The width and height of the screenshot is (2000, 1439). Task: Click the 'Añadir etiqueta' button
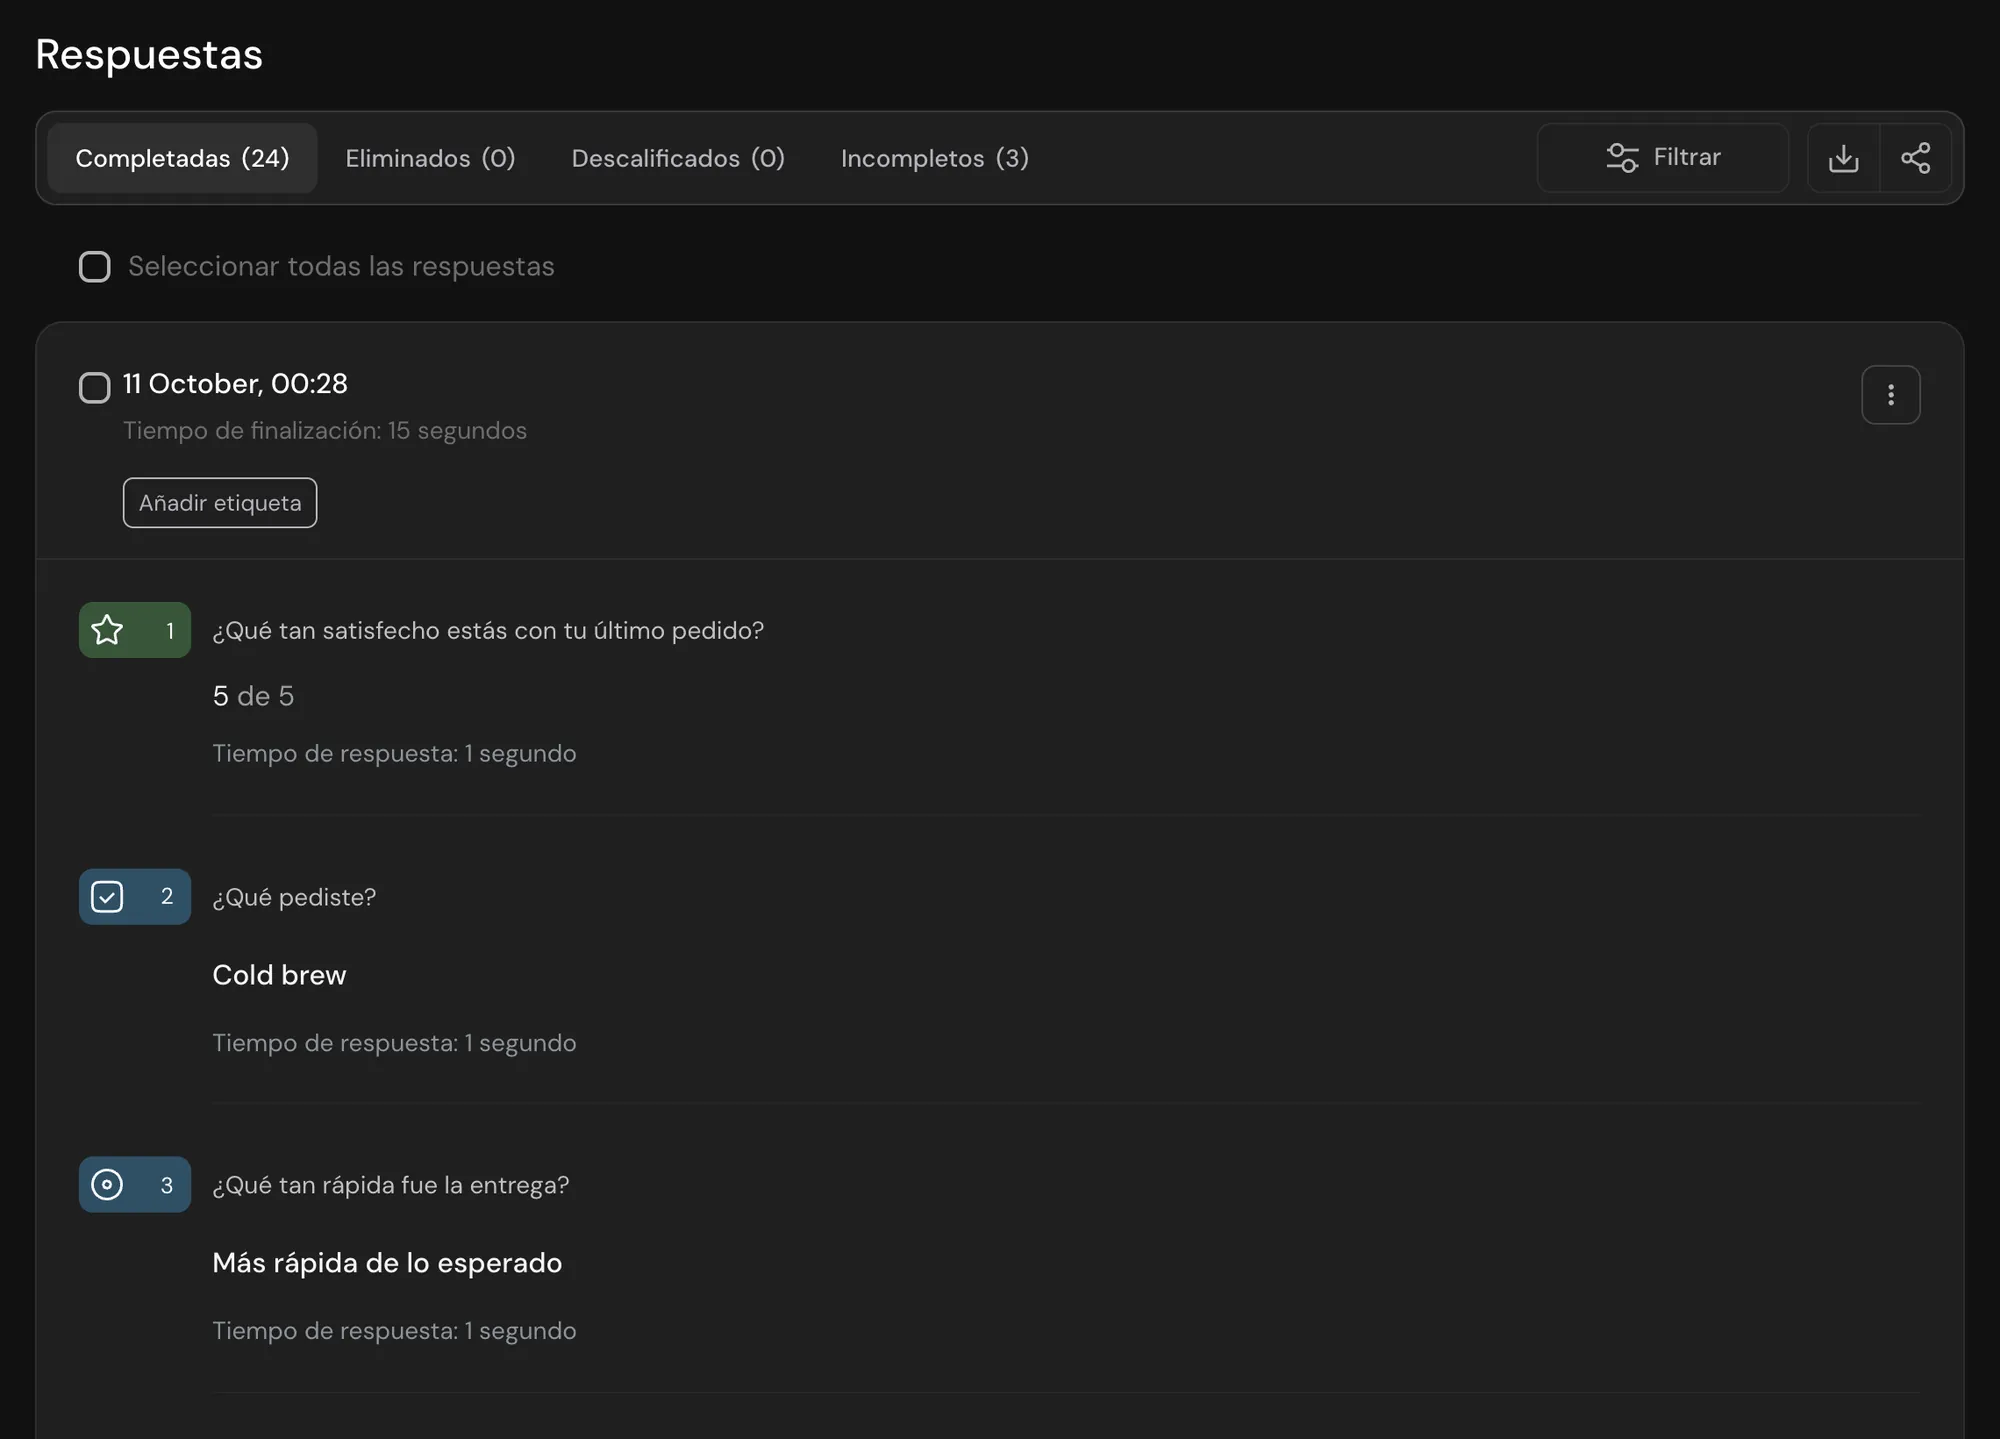click(x=220, y=503)
